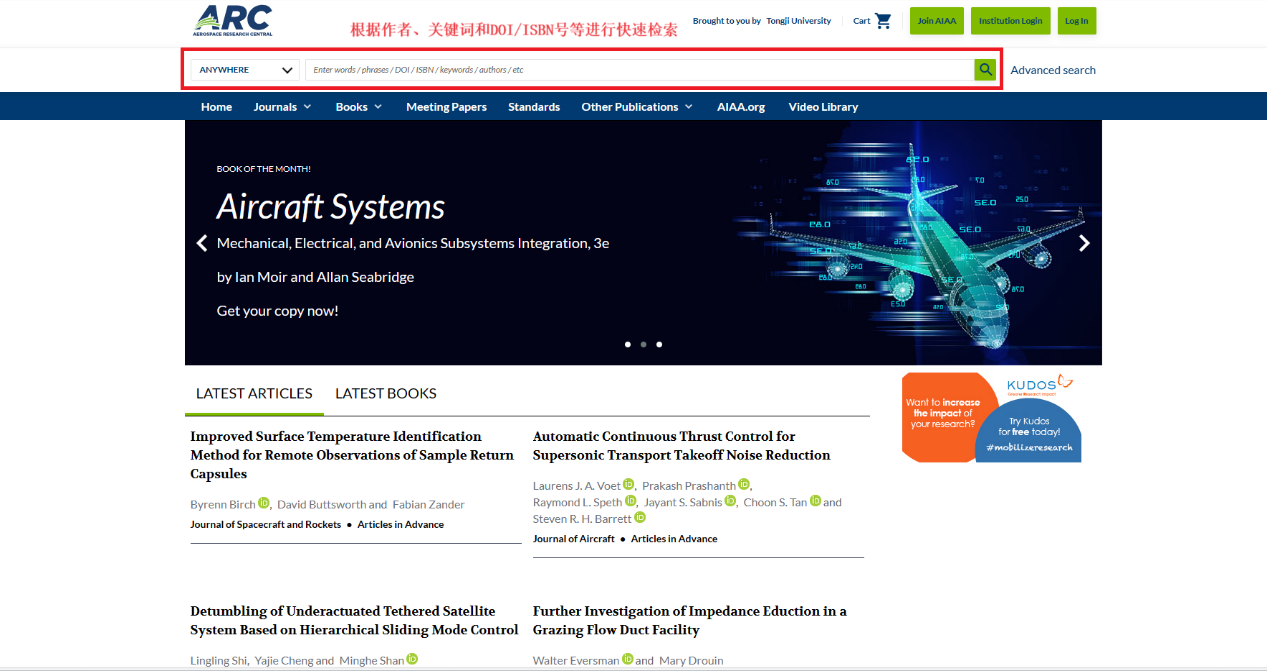The image size is (1267, 671).
Task: Click author name Yajie Cheng
Action: tap(282, 661)
